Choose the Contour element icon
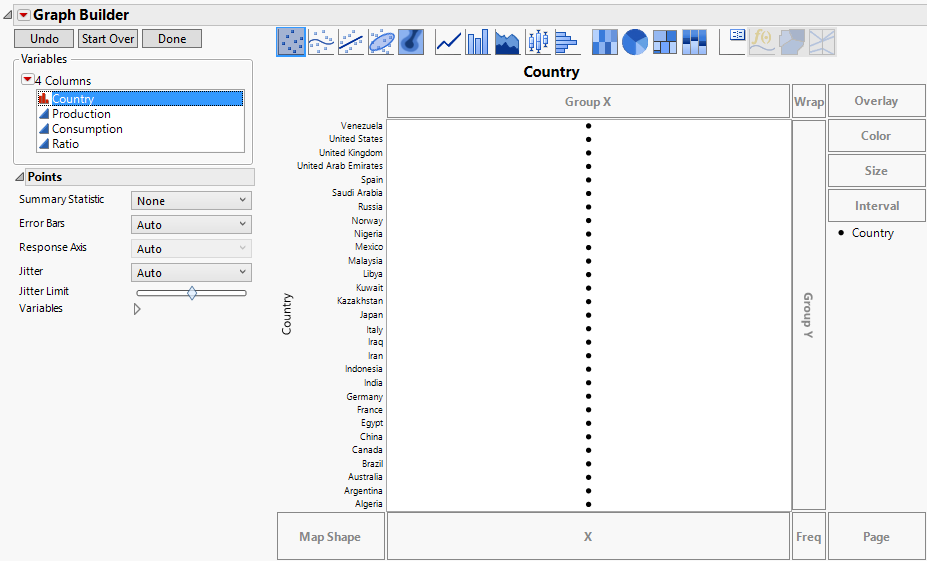 pos(411,42)
